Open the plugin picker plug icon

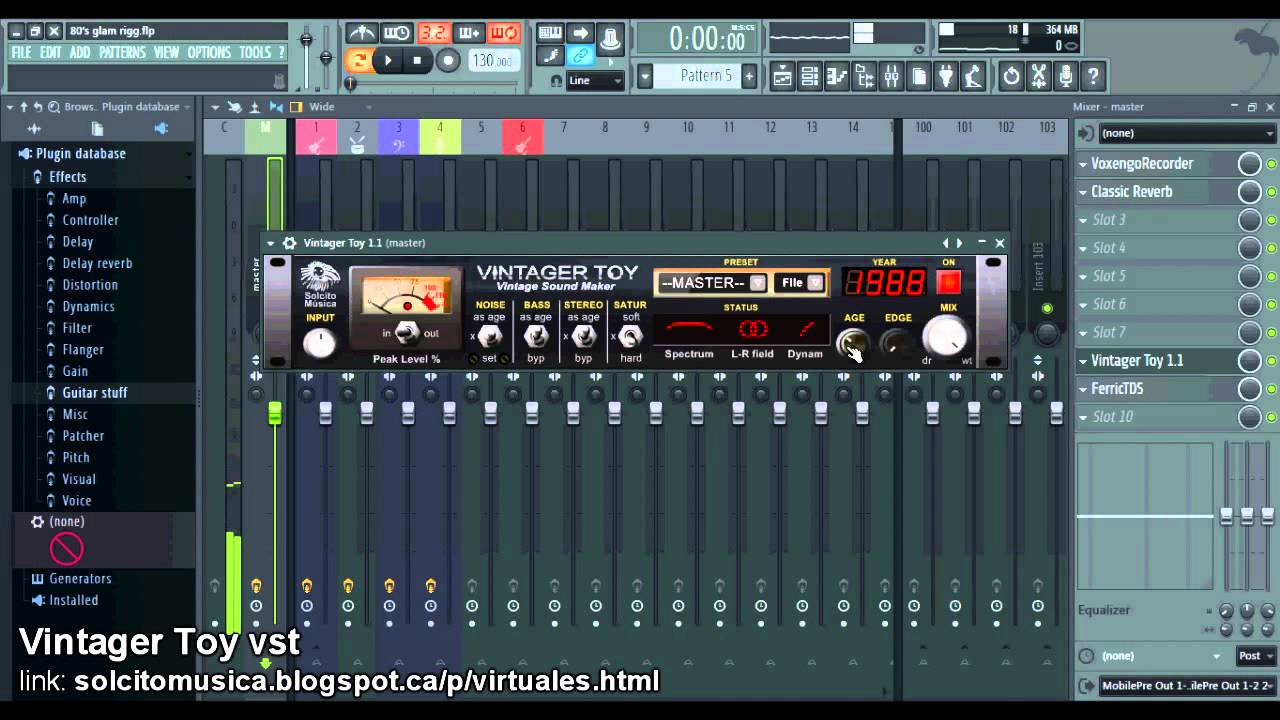pyautogui.click(x=945, y=76)
